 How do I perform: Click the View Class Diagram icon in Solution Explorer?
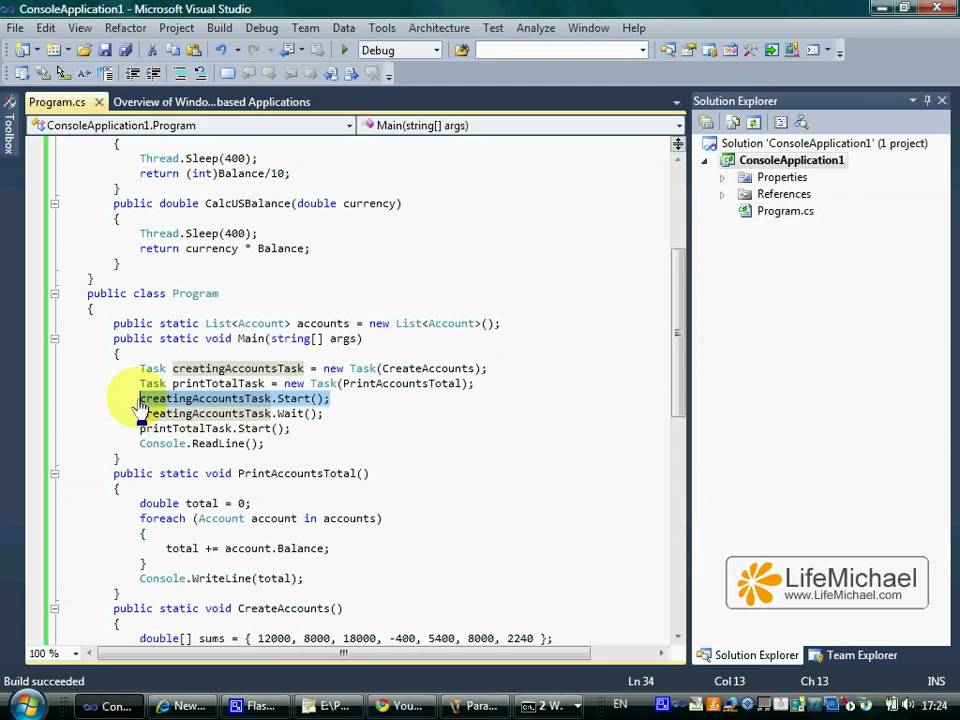(801, 122)
